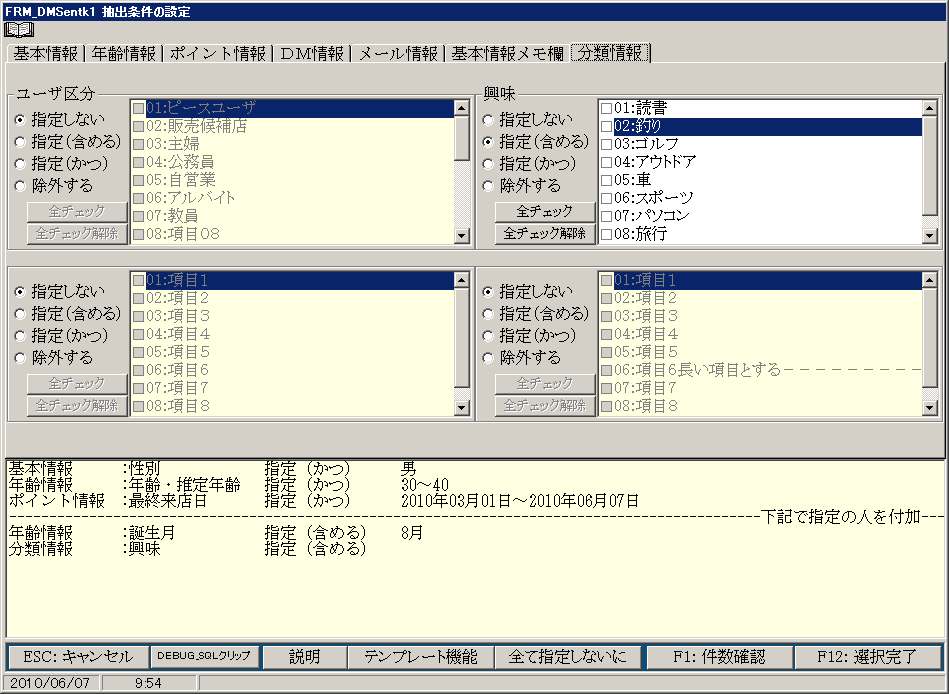
Task: Select 指定(含める) radio in ユーザ区分 group
Action: click(21, 142)
